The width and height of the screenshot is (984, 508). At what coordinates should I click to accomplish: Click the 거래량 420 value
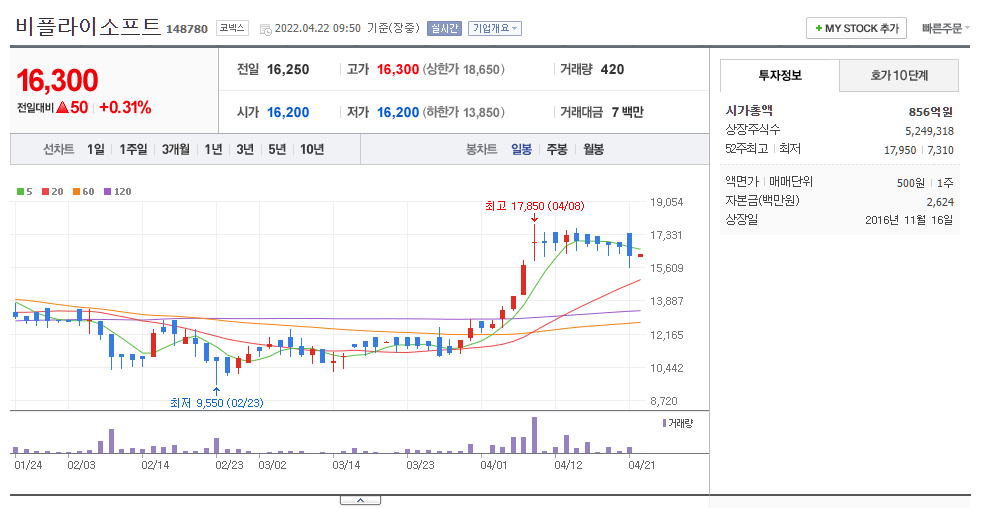[612, 70]
